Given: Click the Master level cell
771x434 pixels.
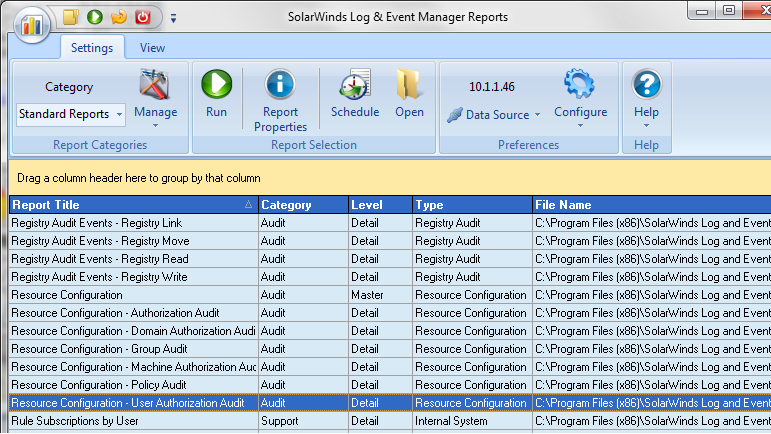Looking at the screenshot, I should coord(380,295).
